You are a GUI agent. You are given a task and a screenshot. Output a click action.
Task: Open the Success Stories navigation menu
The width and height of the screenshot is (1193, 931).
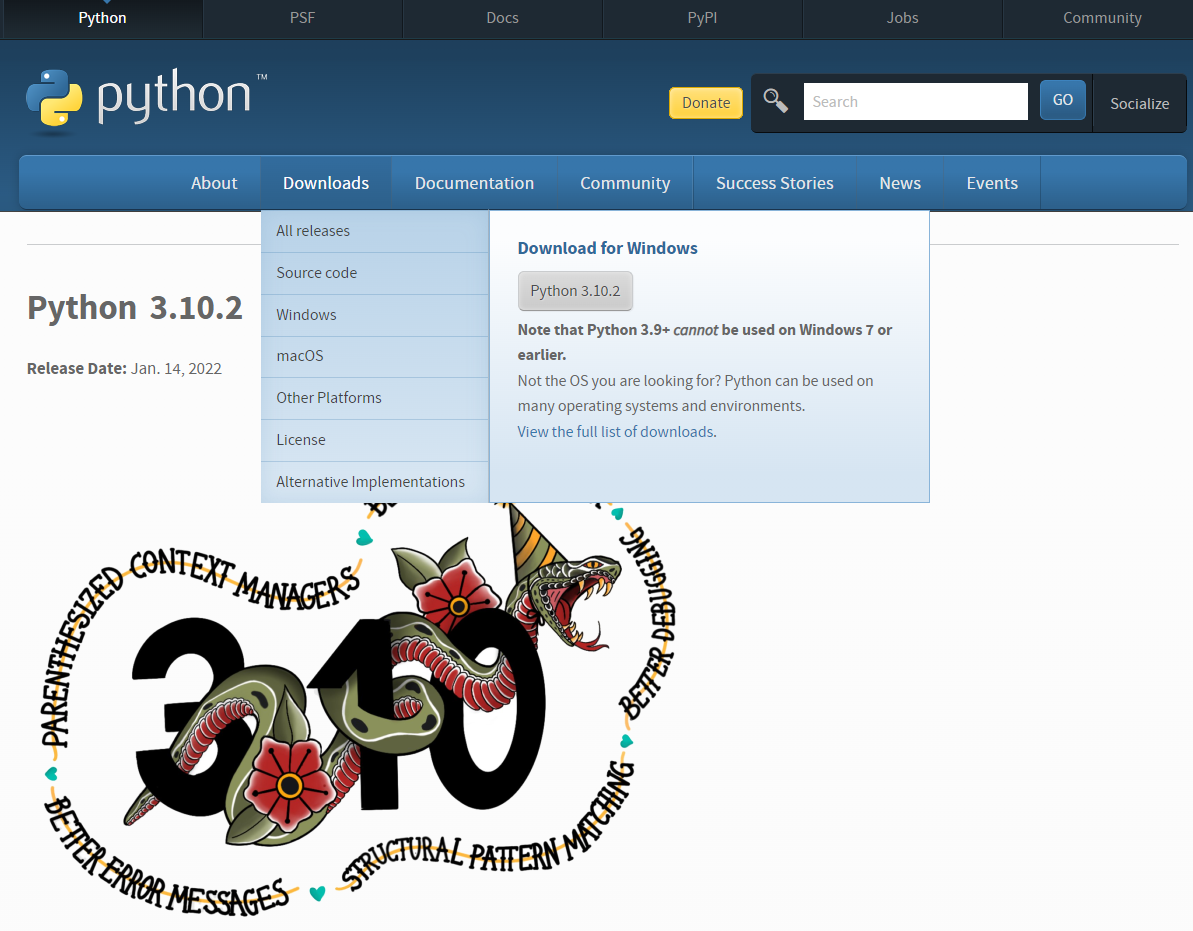pos(775,183)
